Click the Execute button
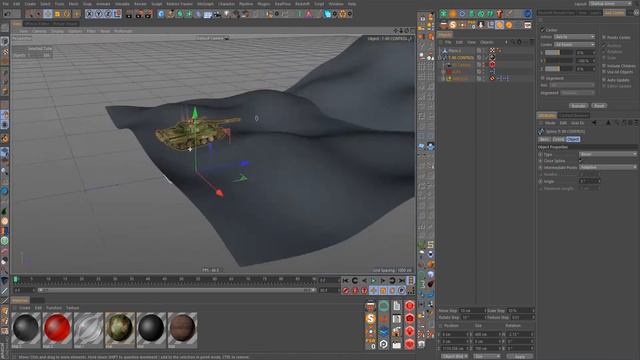 (578, 106)
